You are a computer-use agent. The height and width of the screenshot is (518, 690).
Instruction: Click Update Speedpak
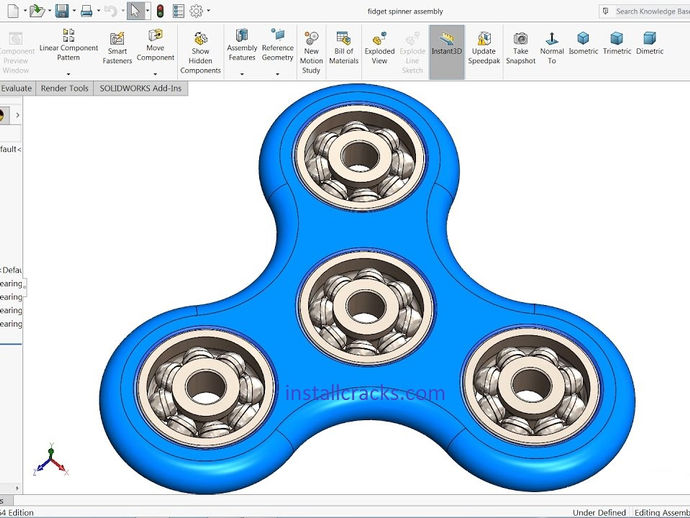pos(484,48)
